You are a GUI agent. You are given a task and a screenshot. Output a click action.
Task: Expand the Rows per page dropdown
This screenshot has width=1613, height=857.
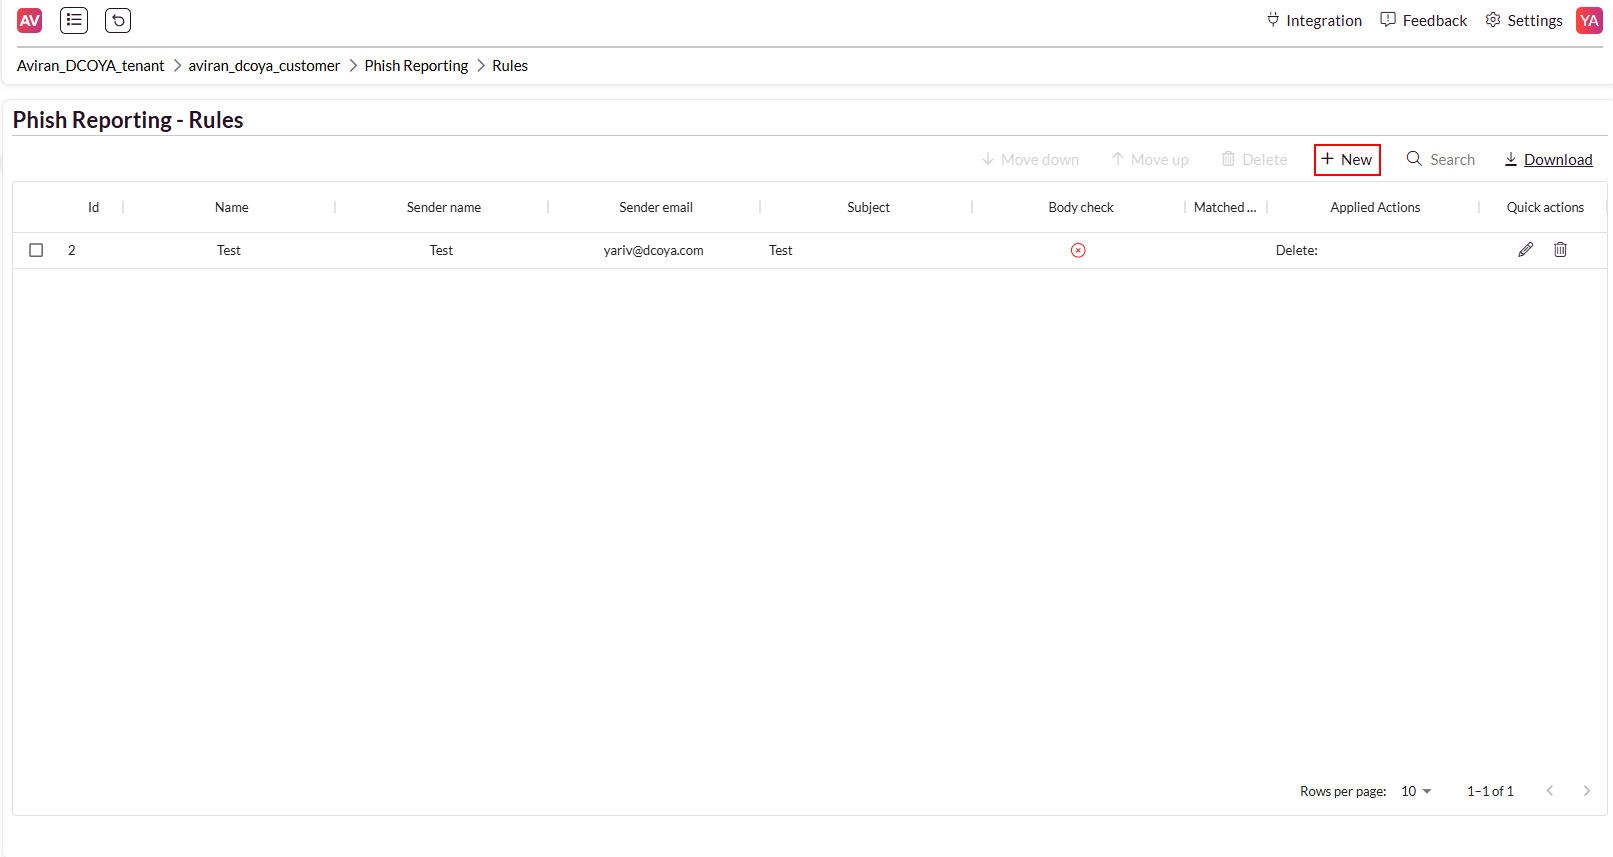click(x=1416, y=791)
